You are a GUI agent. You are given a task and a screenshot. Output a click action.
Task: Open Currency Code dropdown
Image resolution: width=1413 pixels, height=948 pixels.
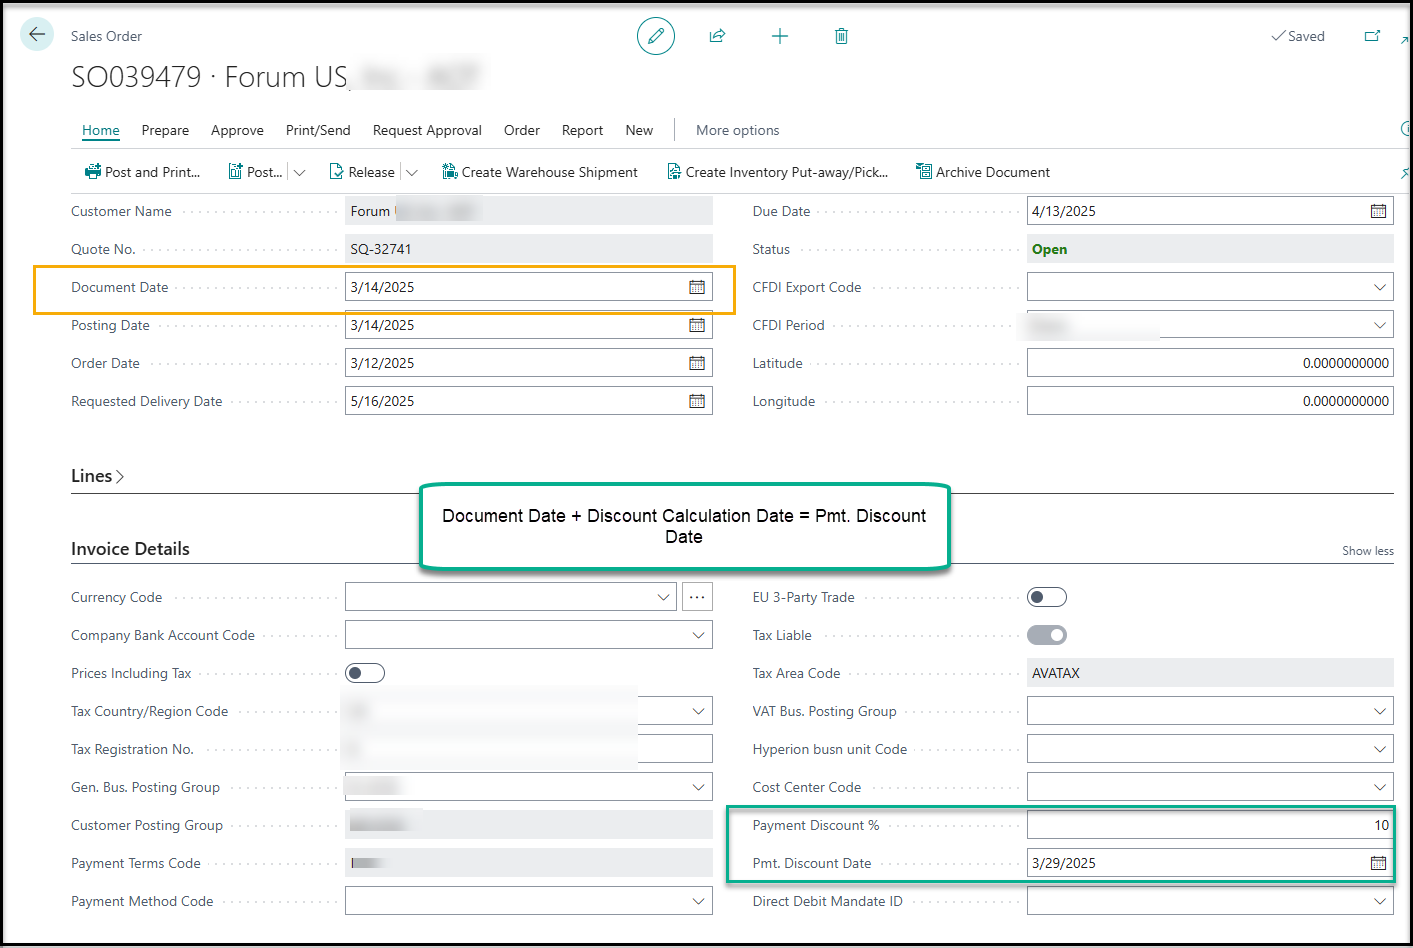tap(663, 597)
